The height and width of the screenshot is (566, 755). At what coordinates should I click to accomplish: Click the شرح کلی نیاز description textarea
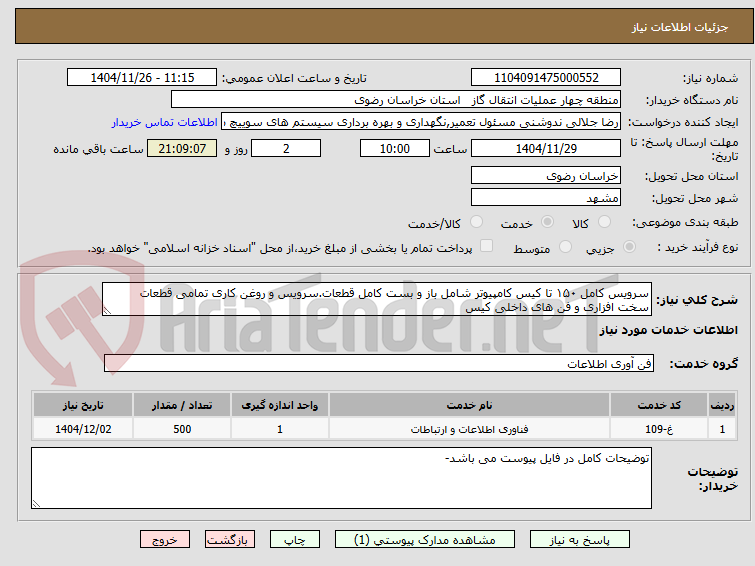(377, 300)
